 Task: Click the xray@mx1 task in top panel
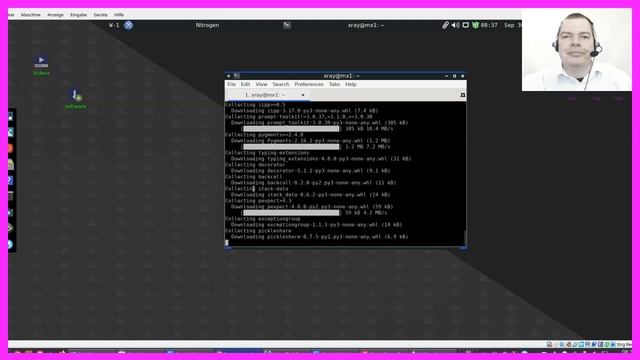366,25
